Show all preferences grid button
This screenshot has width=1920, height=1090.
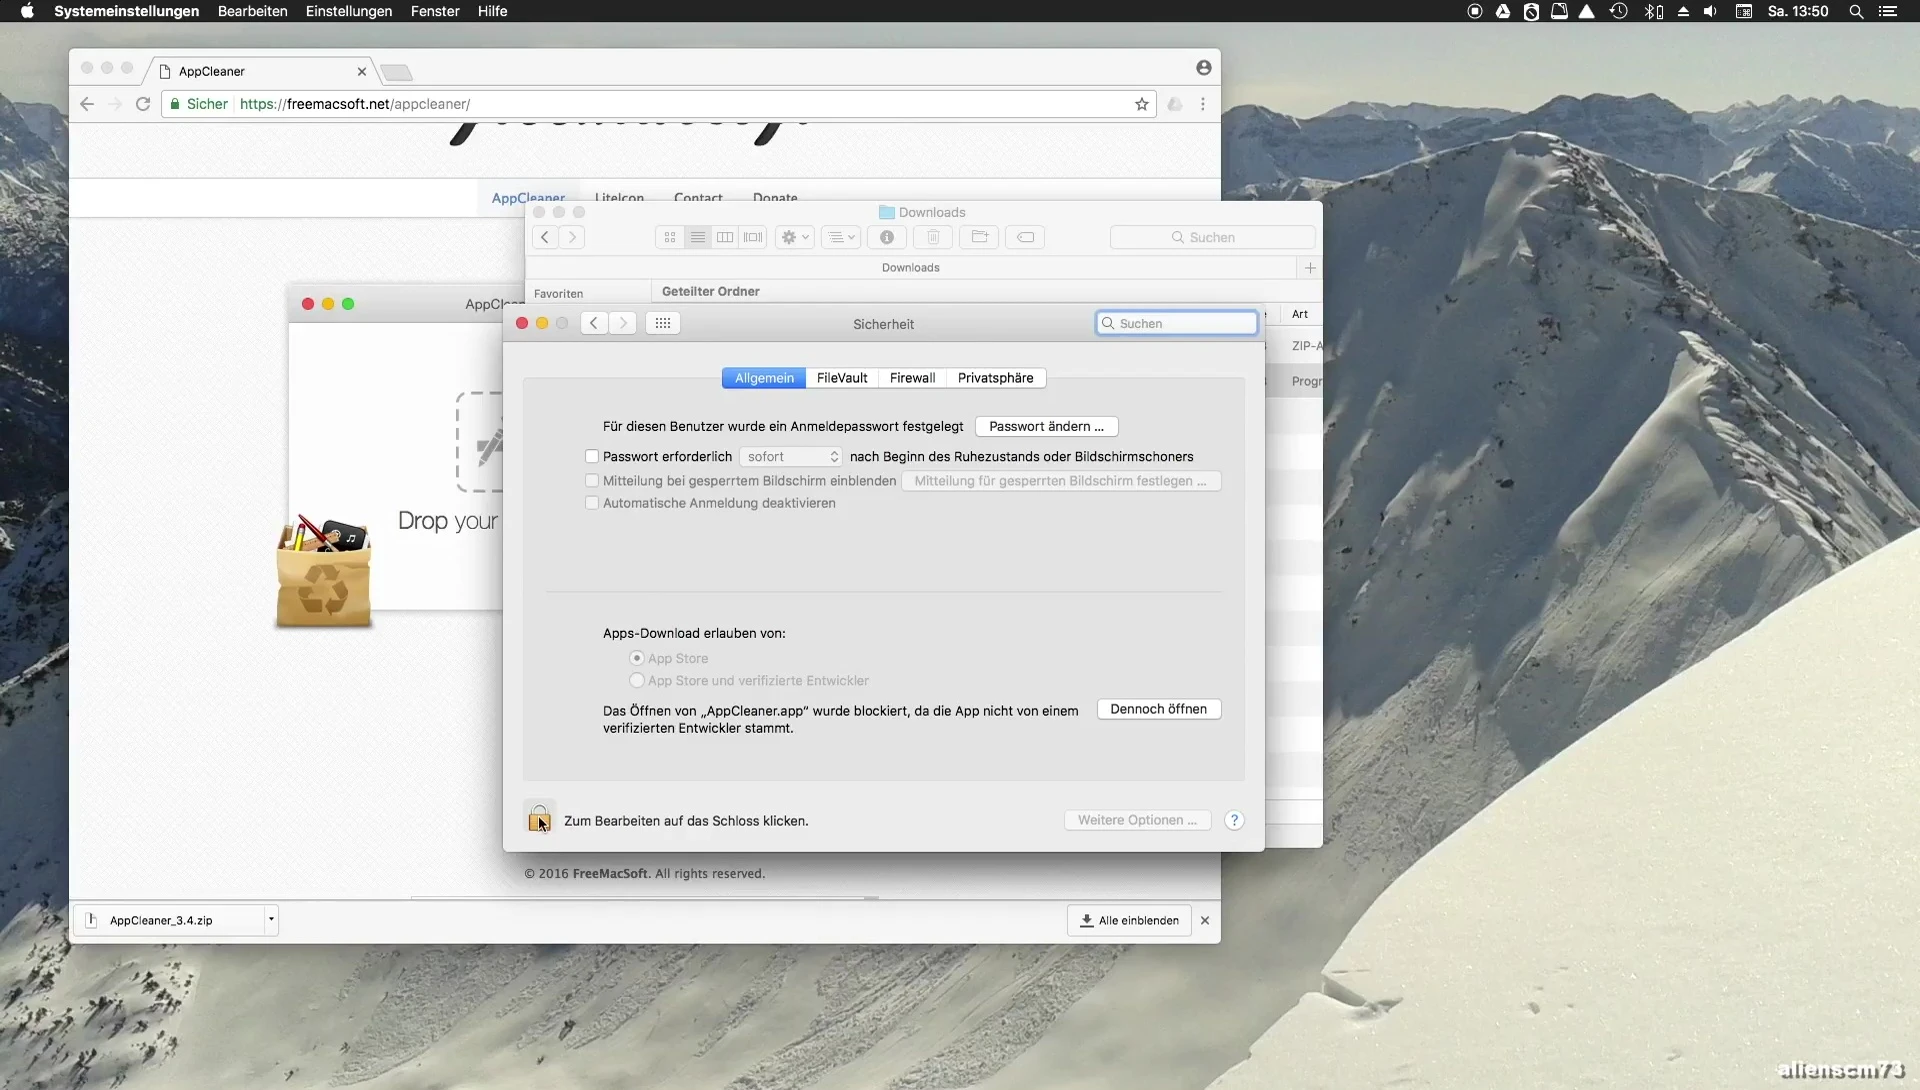pyautogui.click(x=663, y=323)
